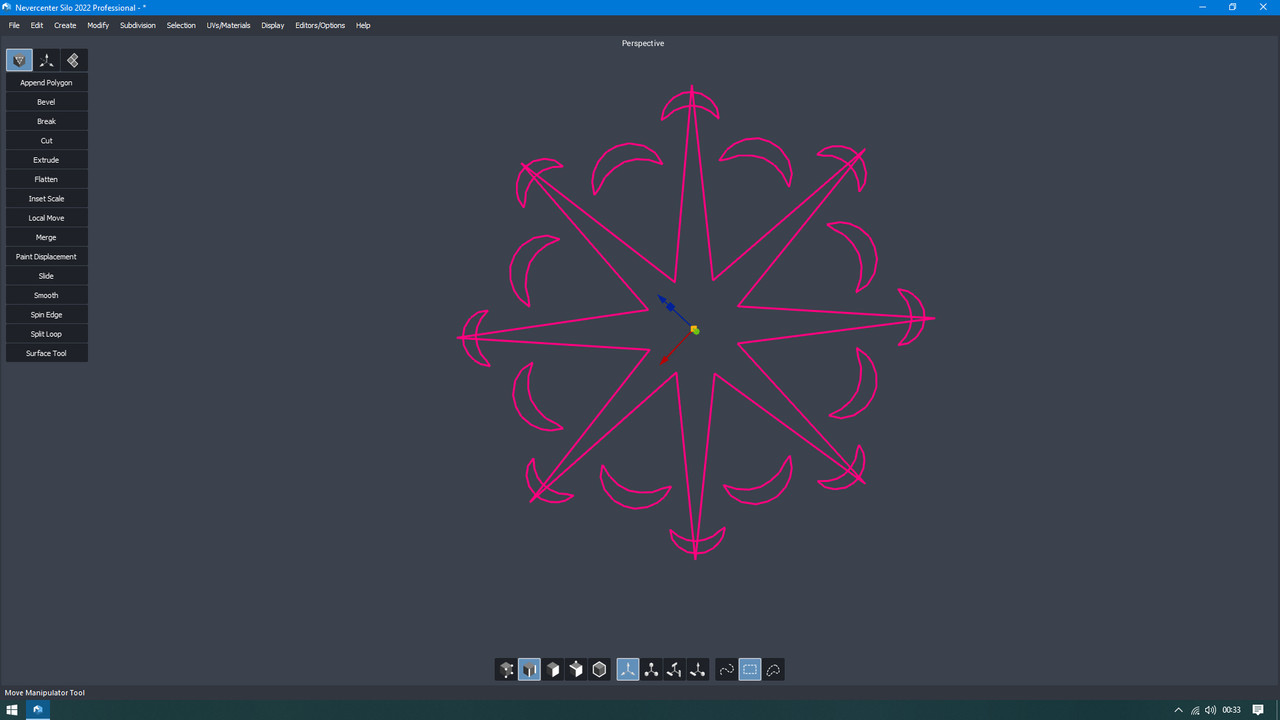Open the Edit menu
The image size is (1280, 720).
click(37, 25)
